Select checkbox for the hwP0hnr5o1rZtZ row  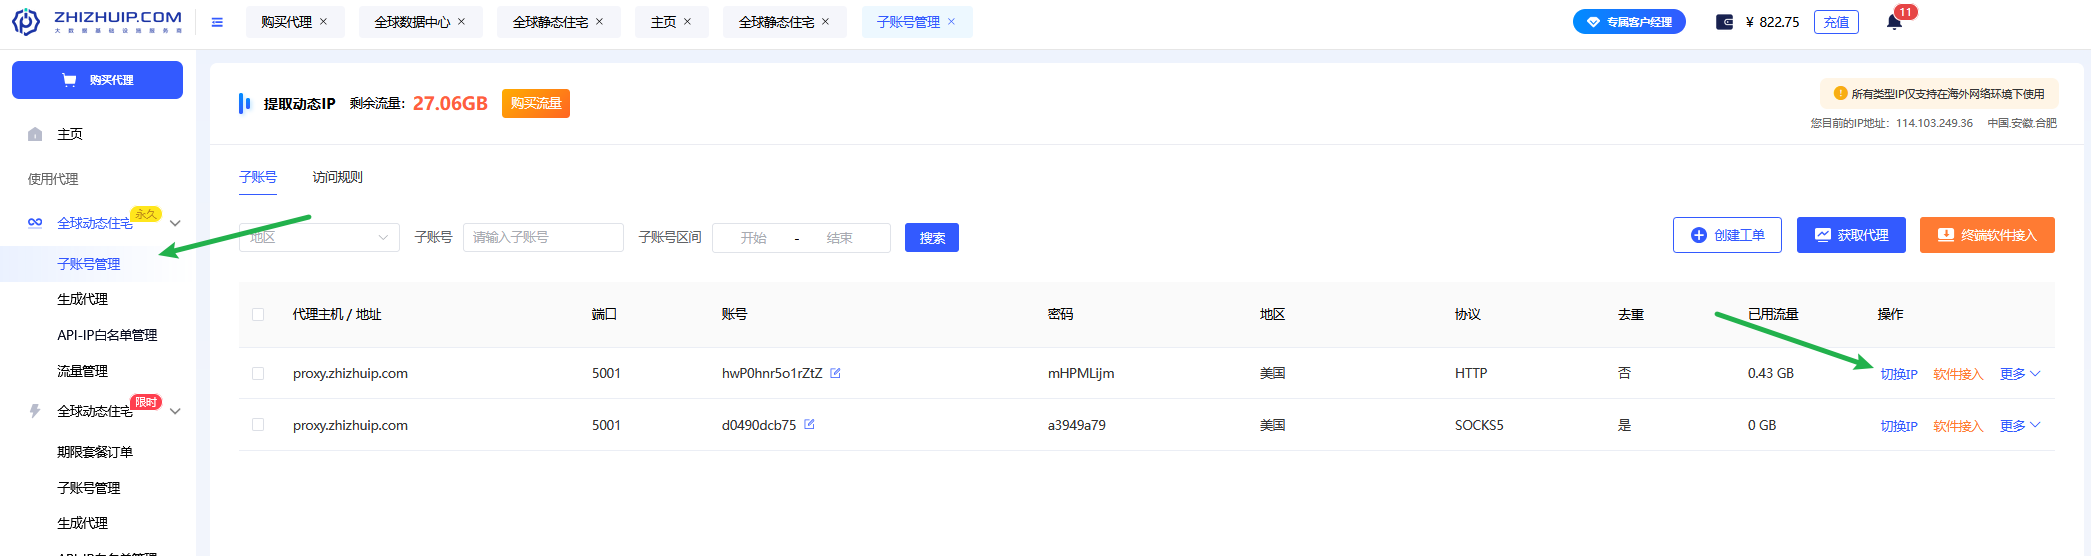pos(258,373)
